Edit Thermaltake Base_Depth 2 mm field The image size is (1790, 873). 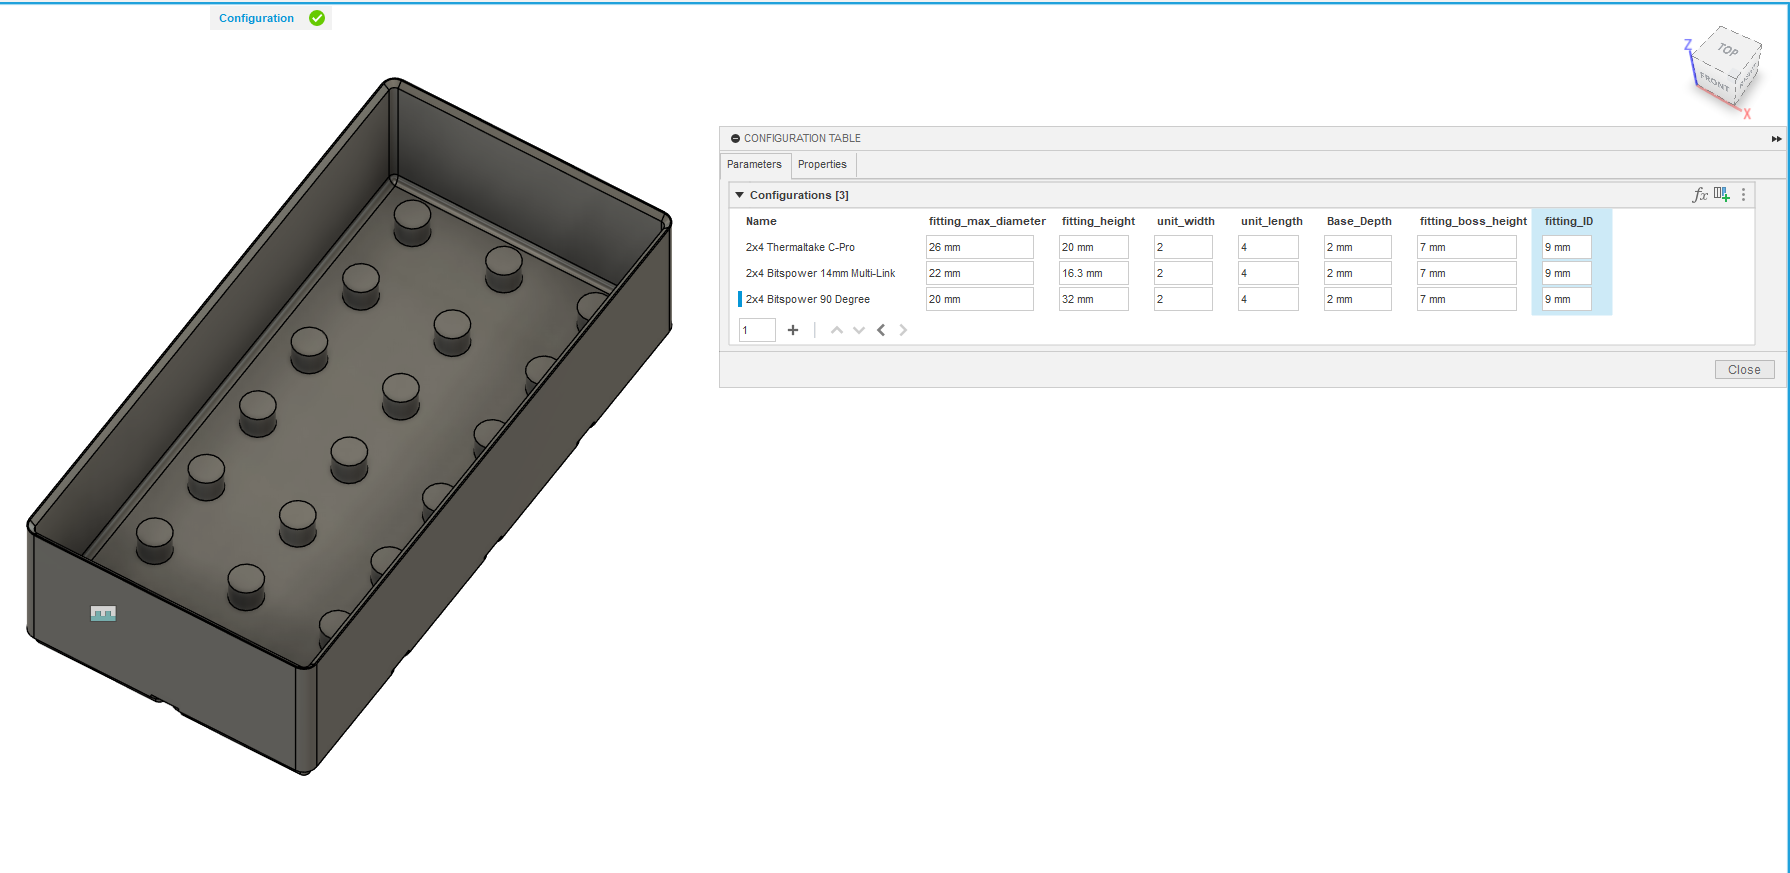(1358, 247)
